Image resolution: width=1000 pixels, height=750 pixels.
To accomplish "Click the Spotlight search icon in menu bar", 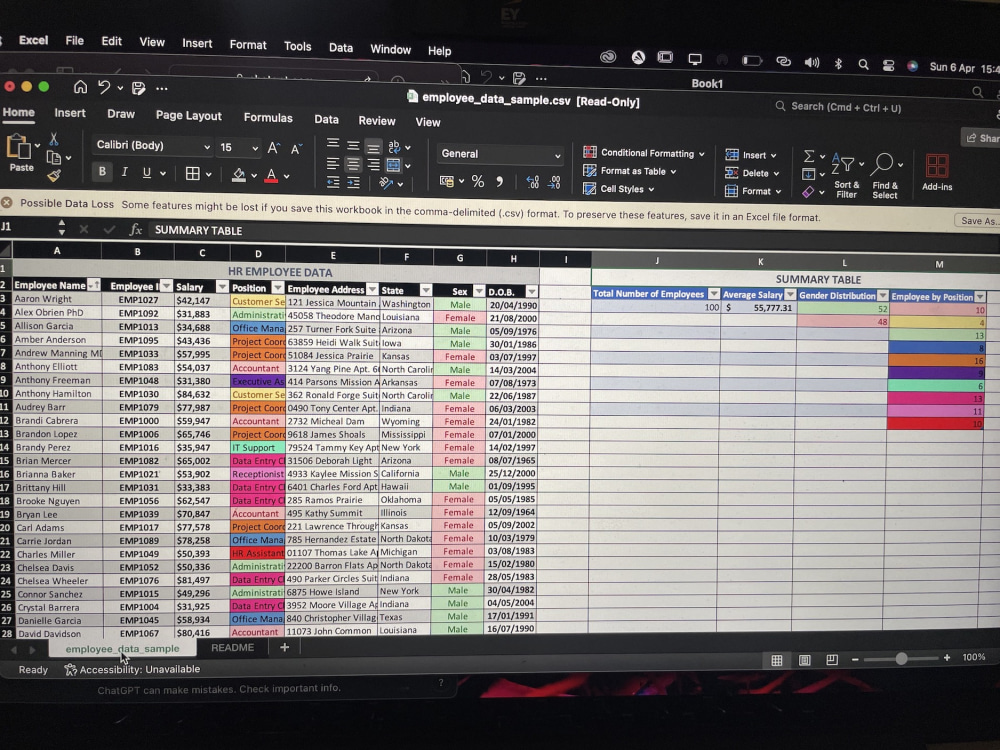I will [x=863, y=64].
